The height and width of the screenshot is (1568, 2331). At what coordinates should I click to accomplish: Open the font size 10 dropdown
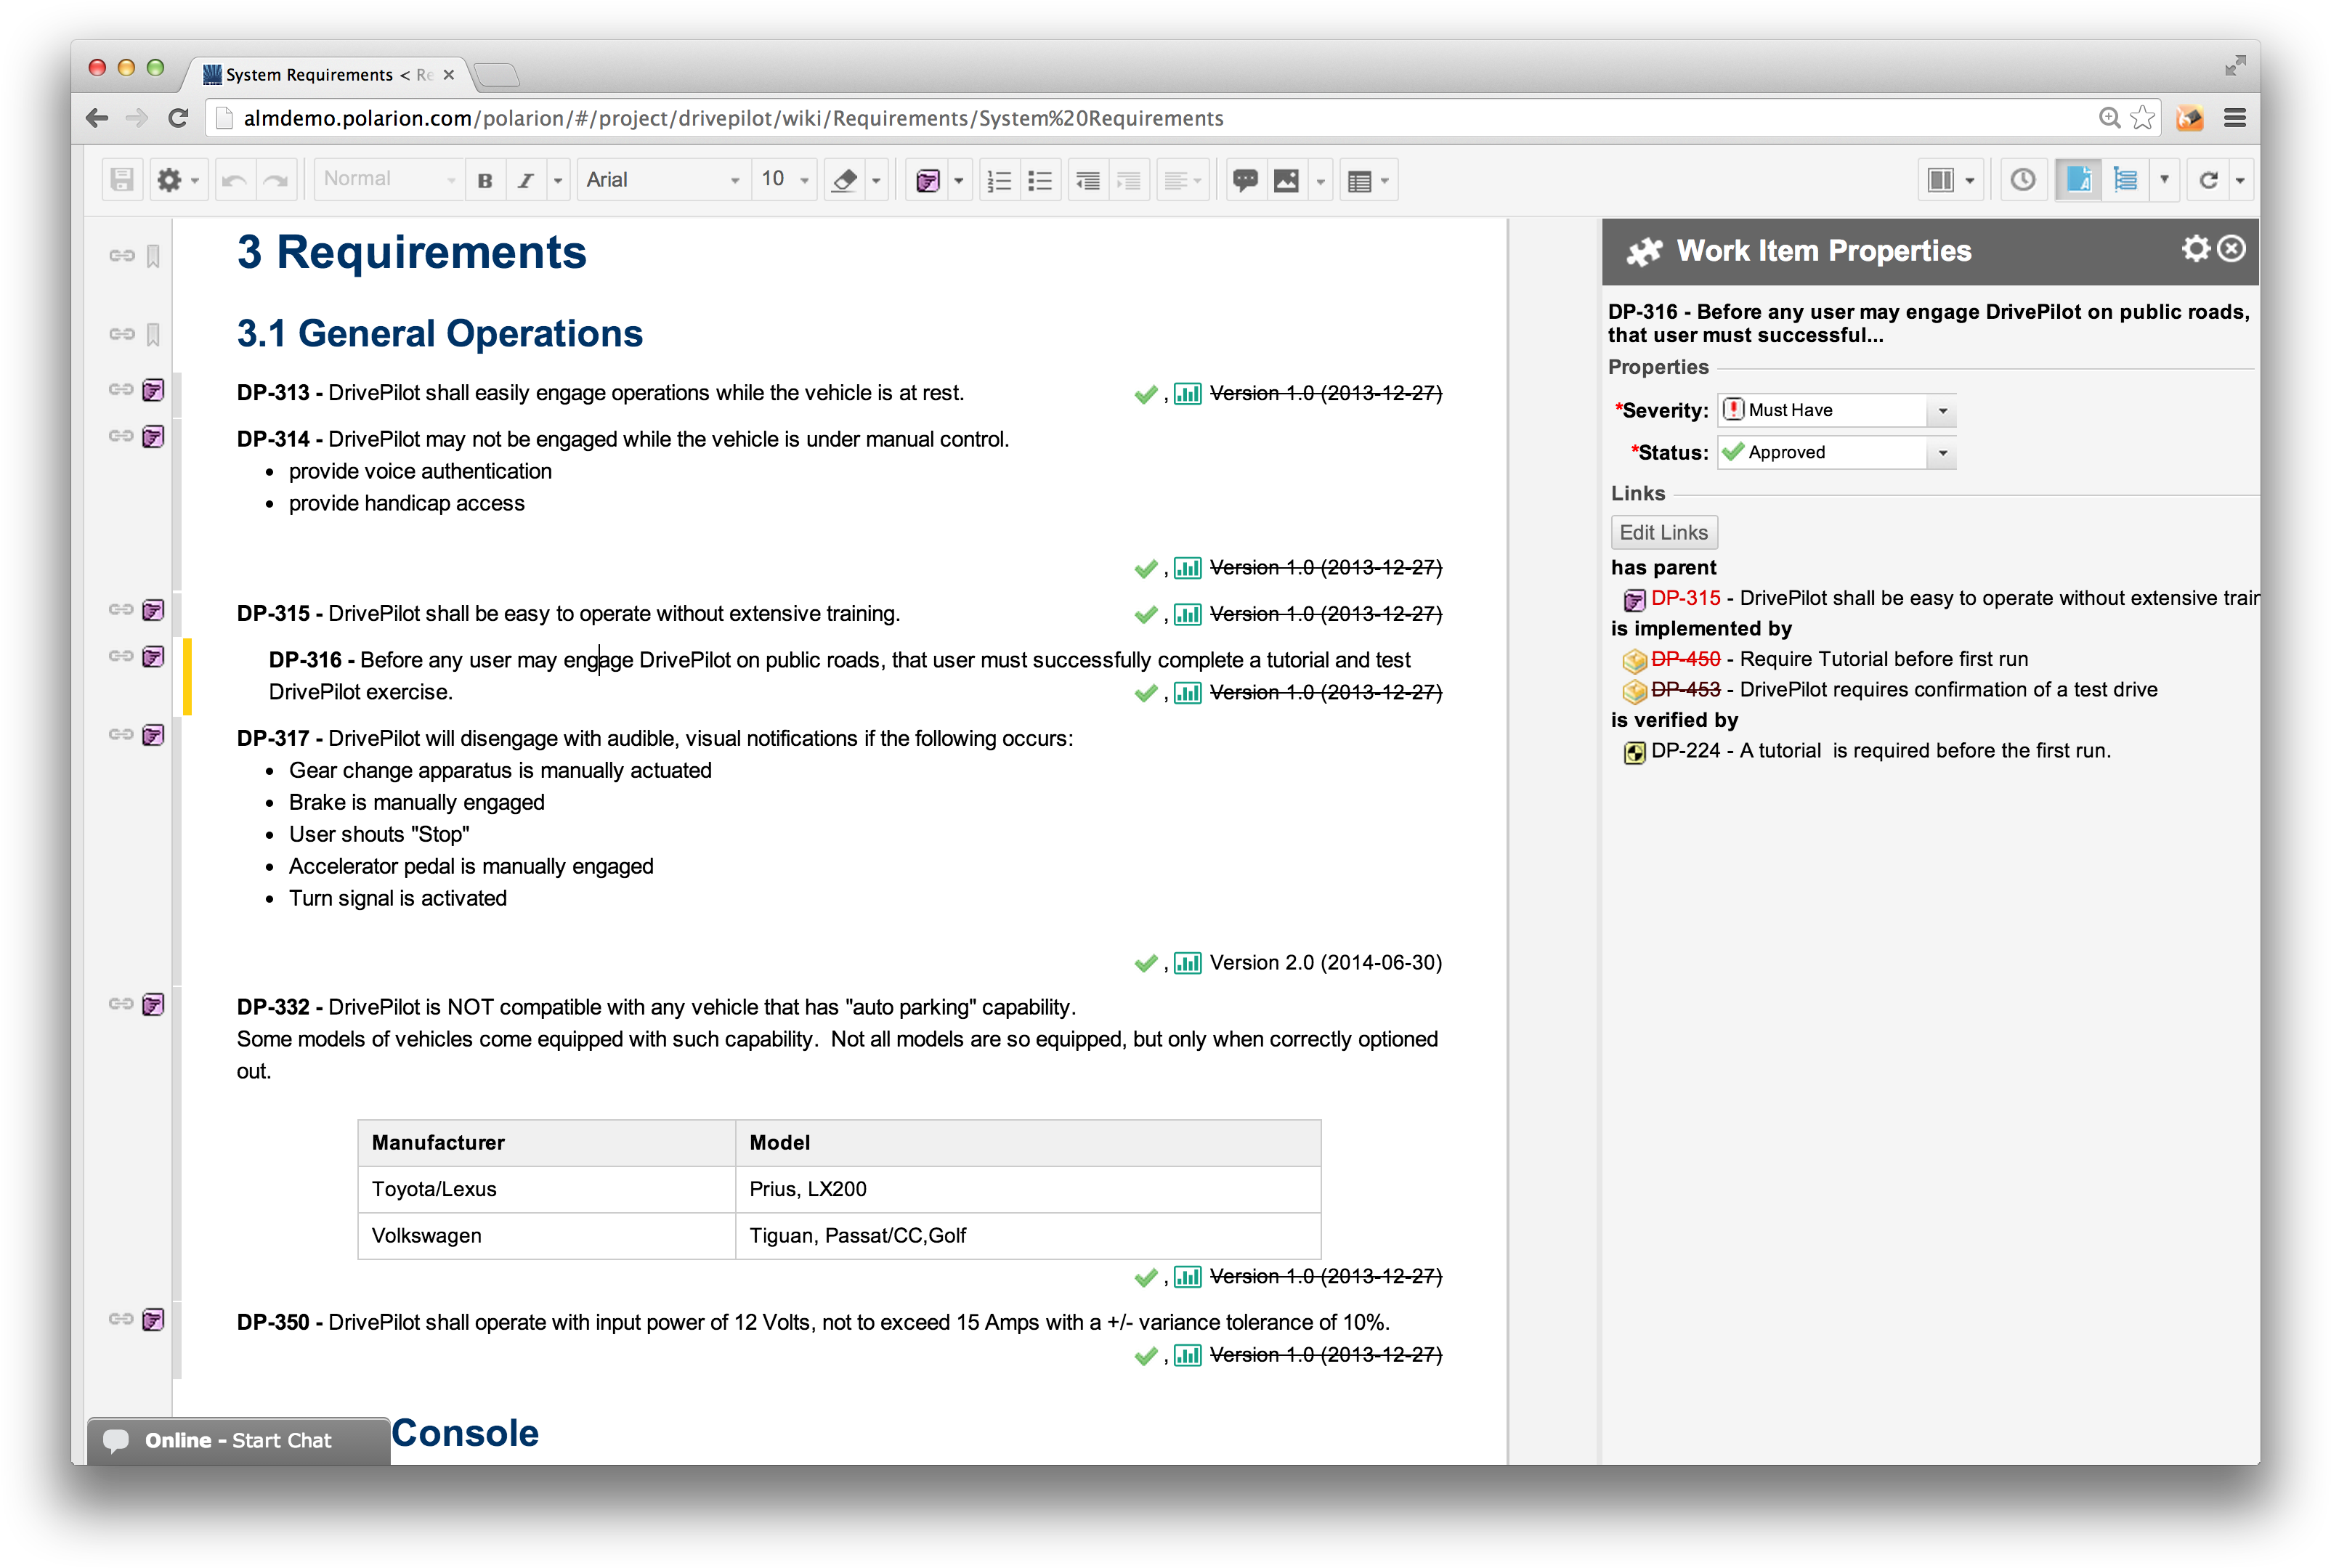(x=785, y=180)
